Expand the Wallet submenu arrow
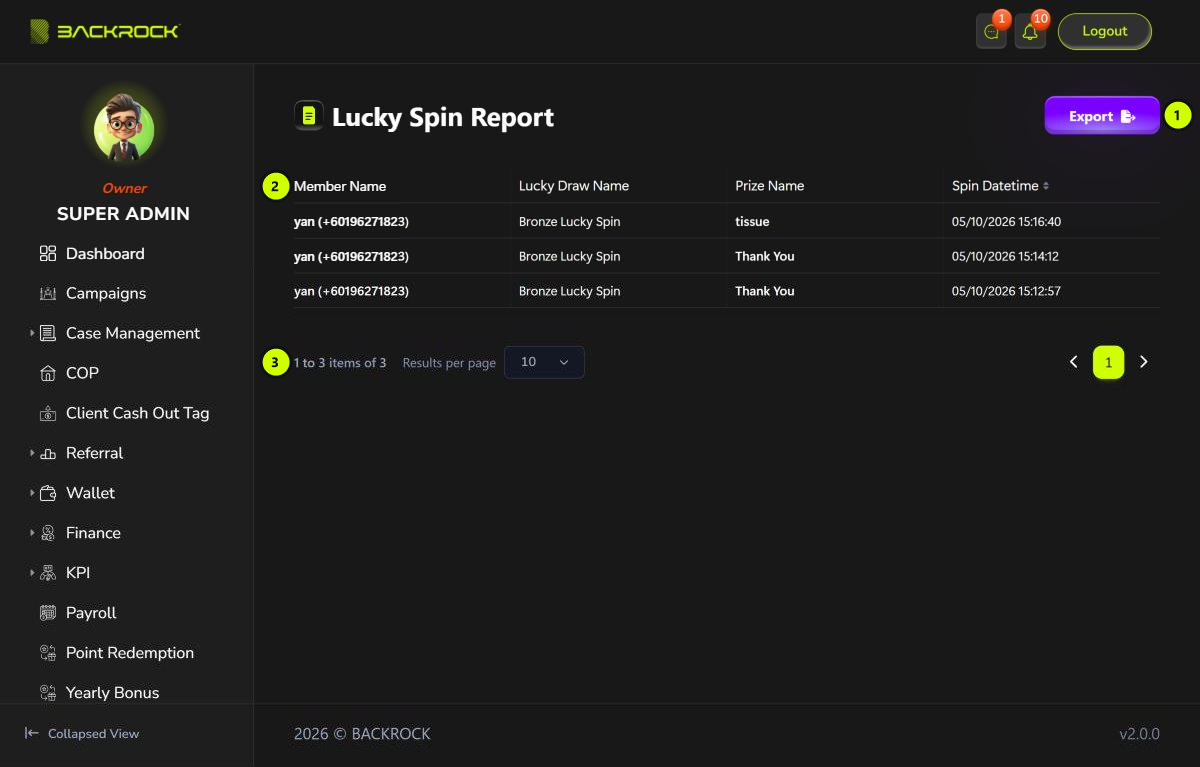 coord(32,493)
